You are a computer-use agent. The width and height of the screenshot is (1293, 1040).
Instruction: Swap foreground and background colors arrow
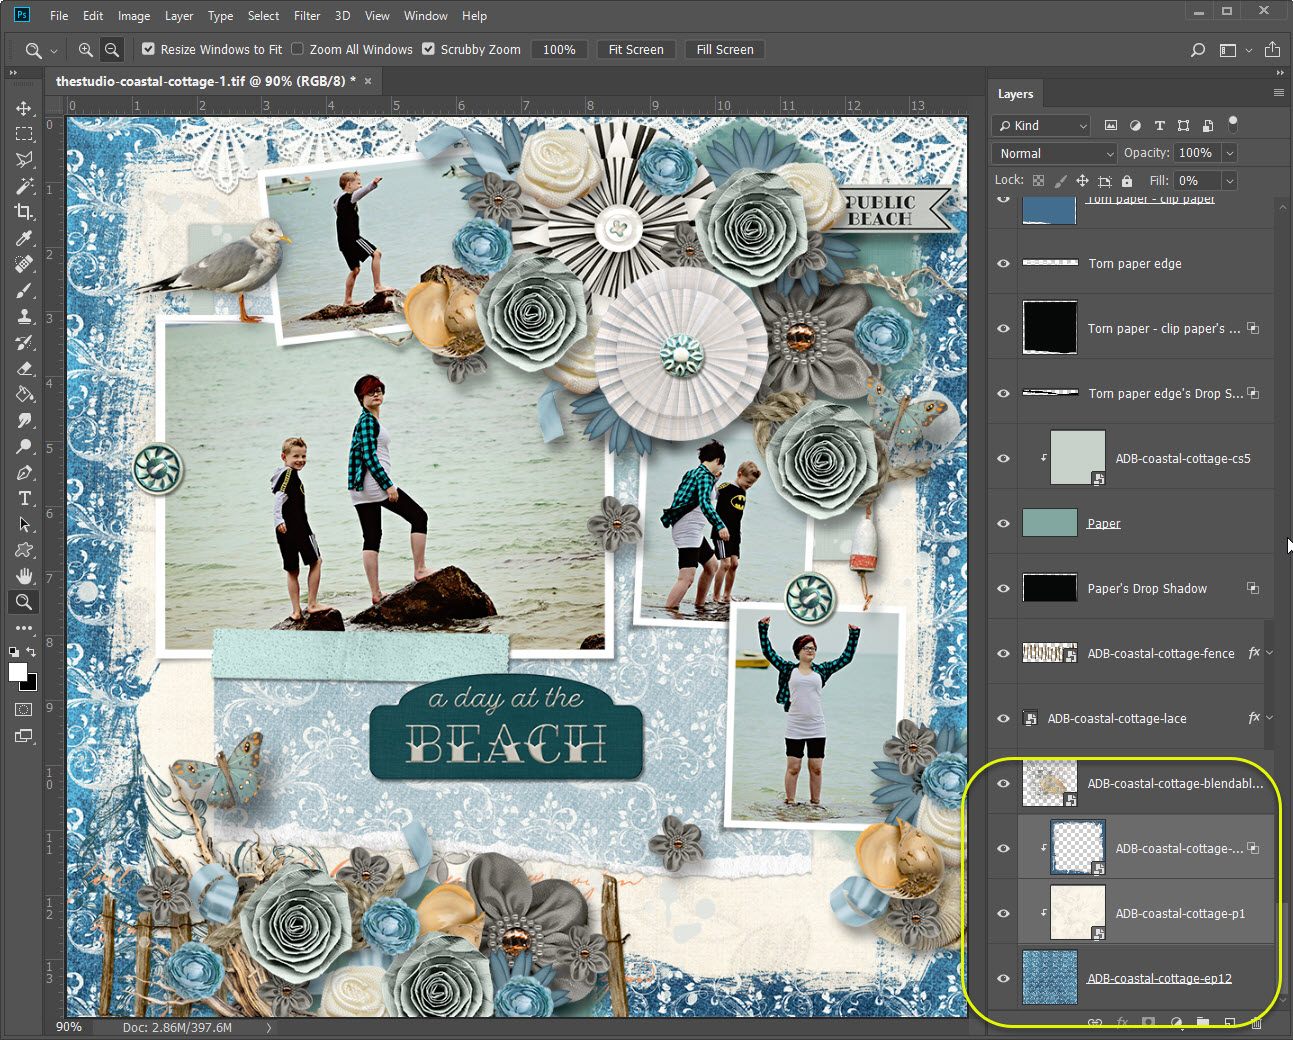coord(32,652)
